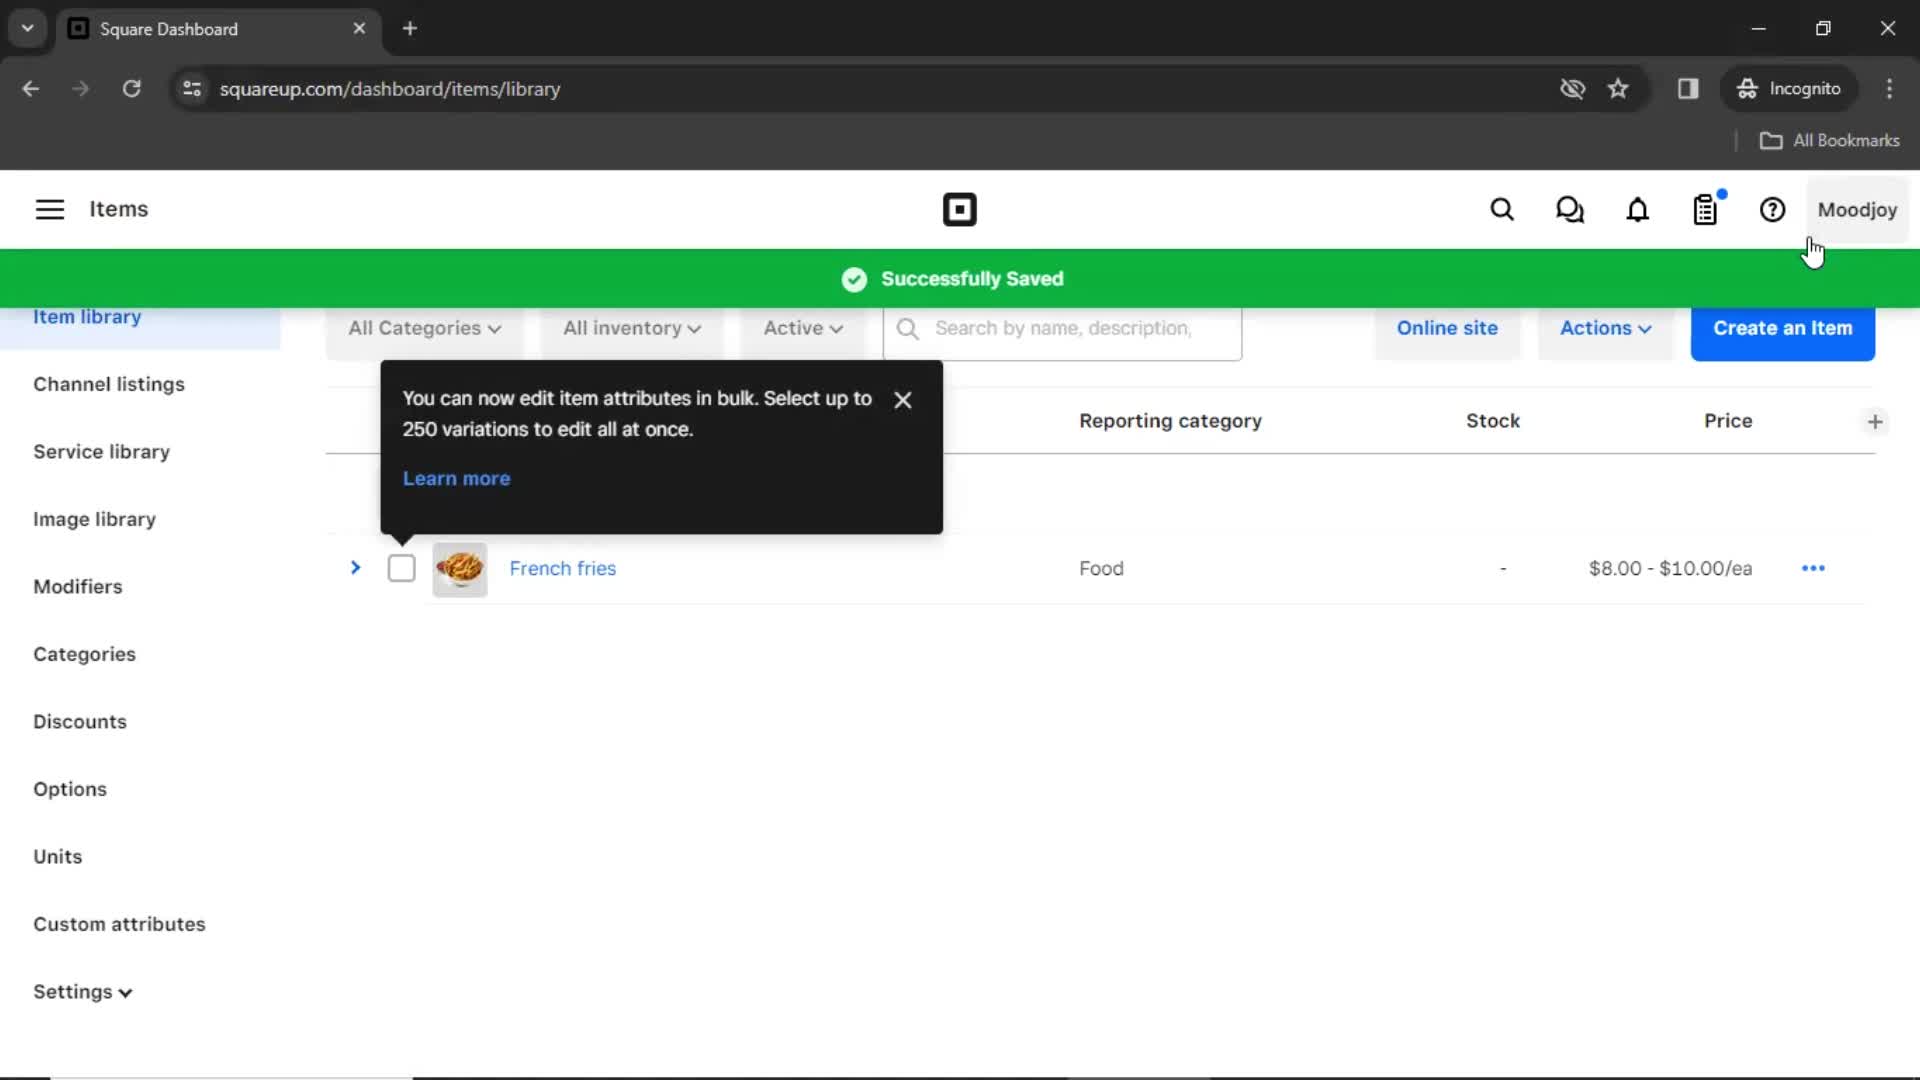1920x1080 pixels.
Task: Close the Square Dashboard tab
Action: (x=359, y=29)
